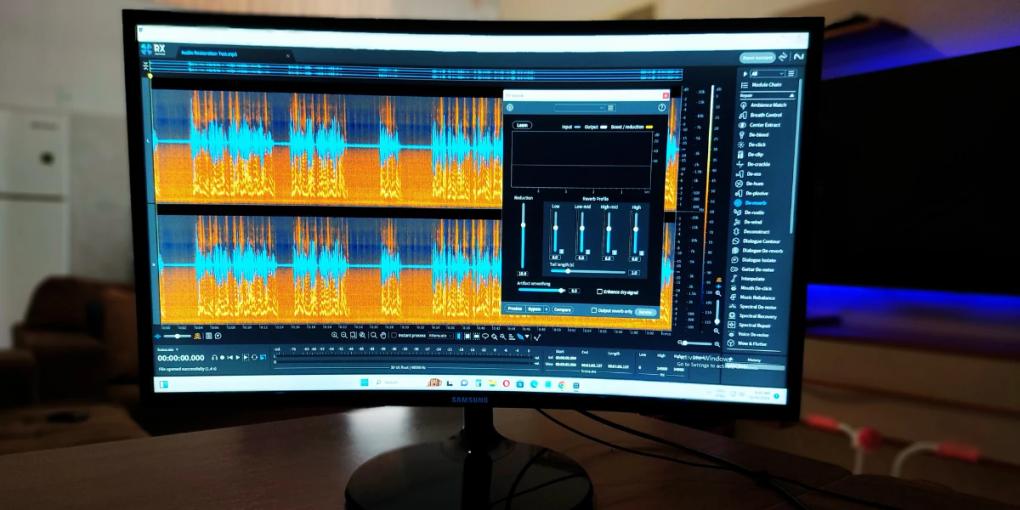
Task: Click the Tail length slider
Action: point(587,271)
